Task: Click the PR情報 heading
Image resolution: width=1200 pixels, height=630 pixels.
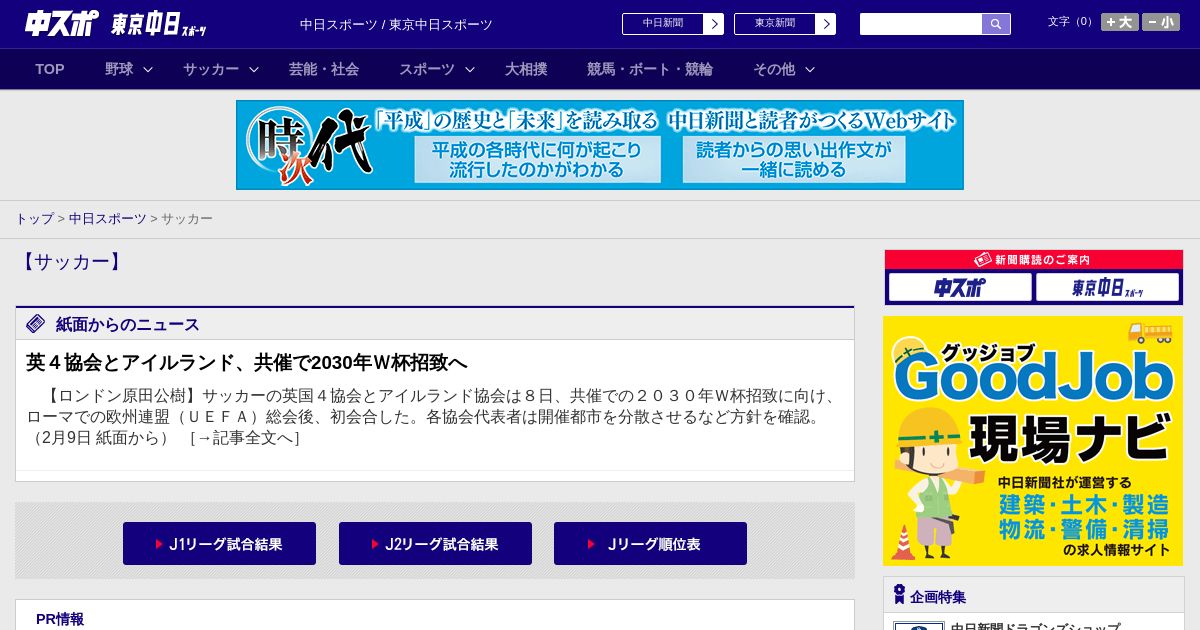Action: tap(60, 619)
